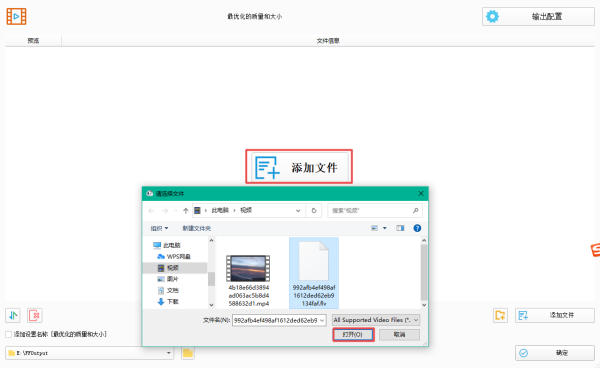
Task: Click the file list vertical scrollbar
Action: tap(424, 272)
